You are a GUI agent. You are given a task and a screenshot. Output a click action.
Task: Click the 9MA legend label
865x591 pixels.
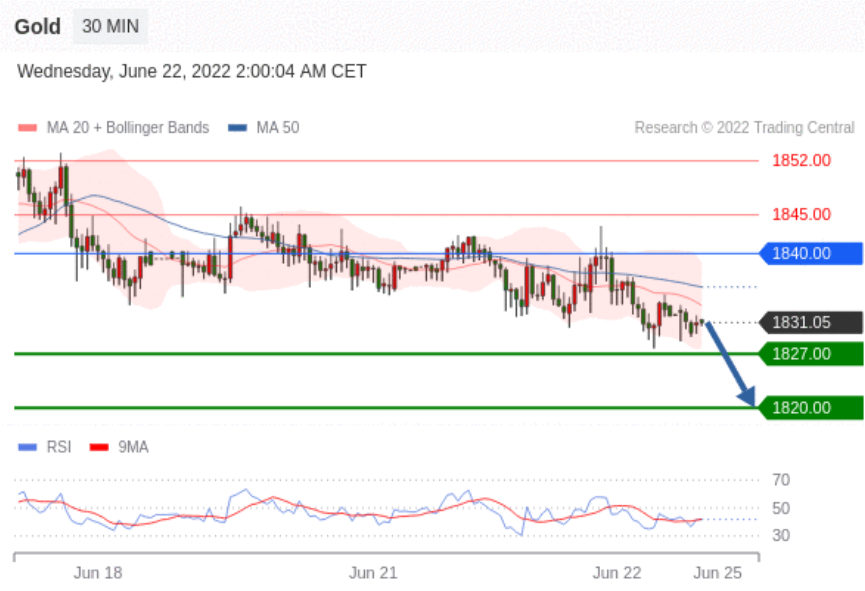pyautogui.click(x=133, y=447)
